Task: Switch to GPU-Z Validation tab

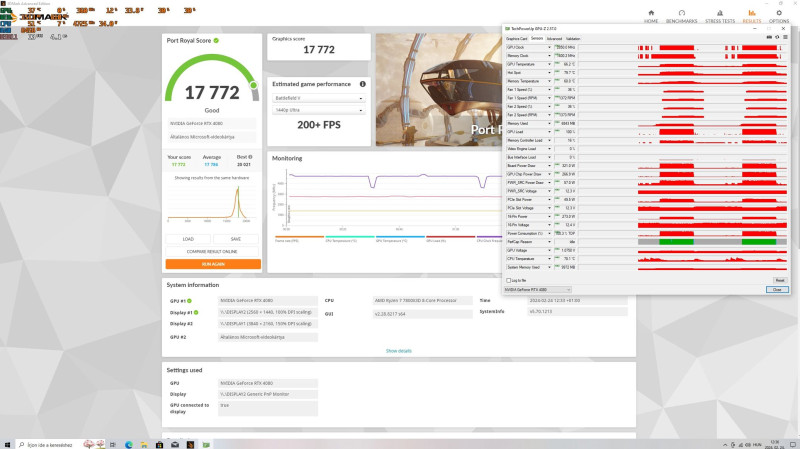Action: (x=573, y=39)
